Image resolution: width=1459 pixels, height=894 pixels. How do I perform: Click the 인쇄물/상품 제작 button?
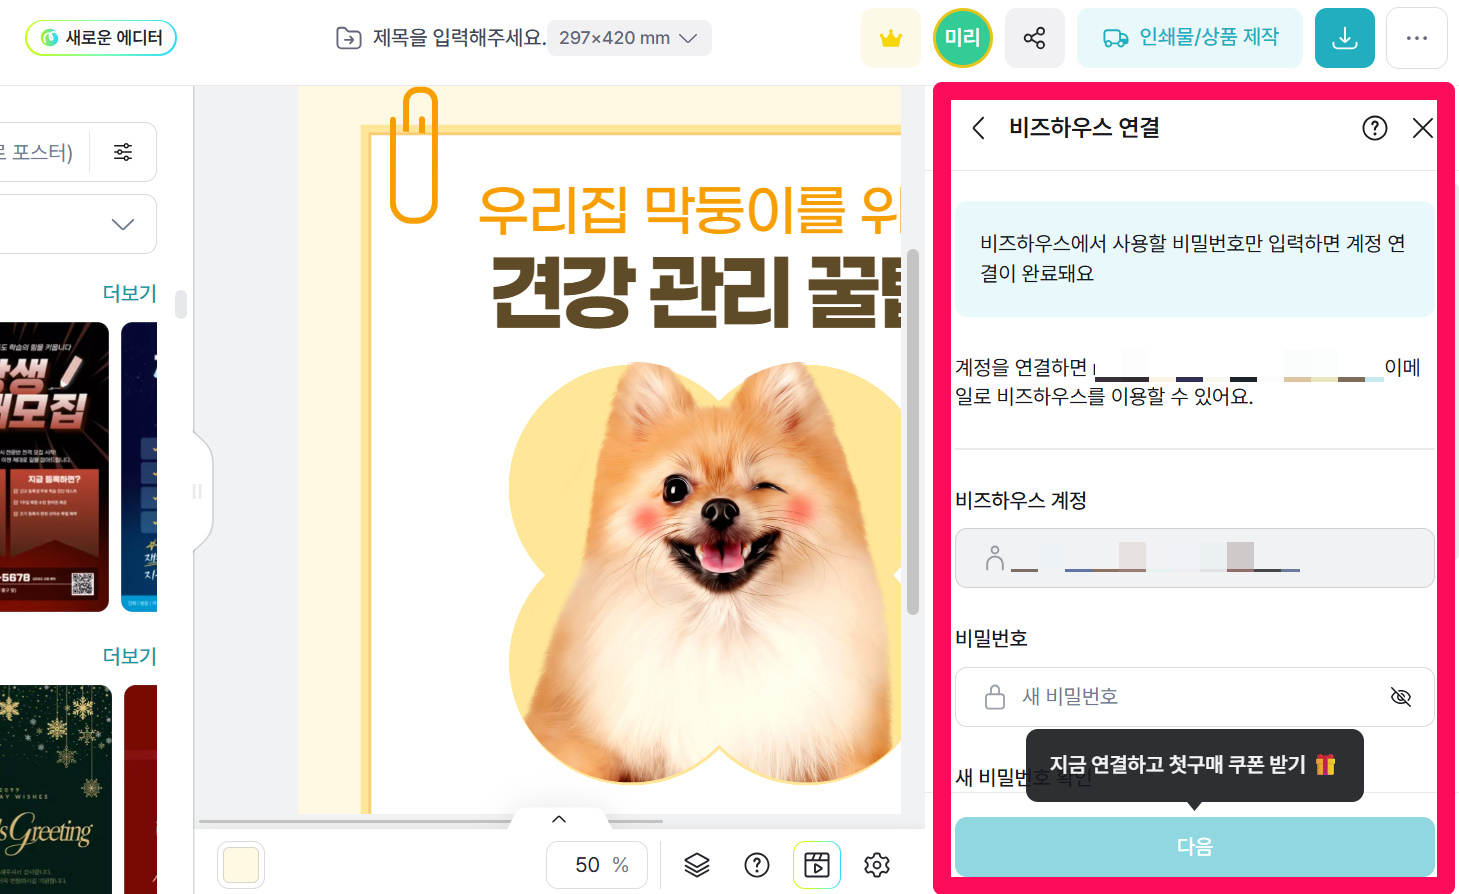pyautogui.click(x=1190, y=38)
